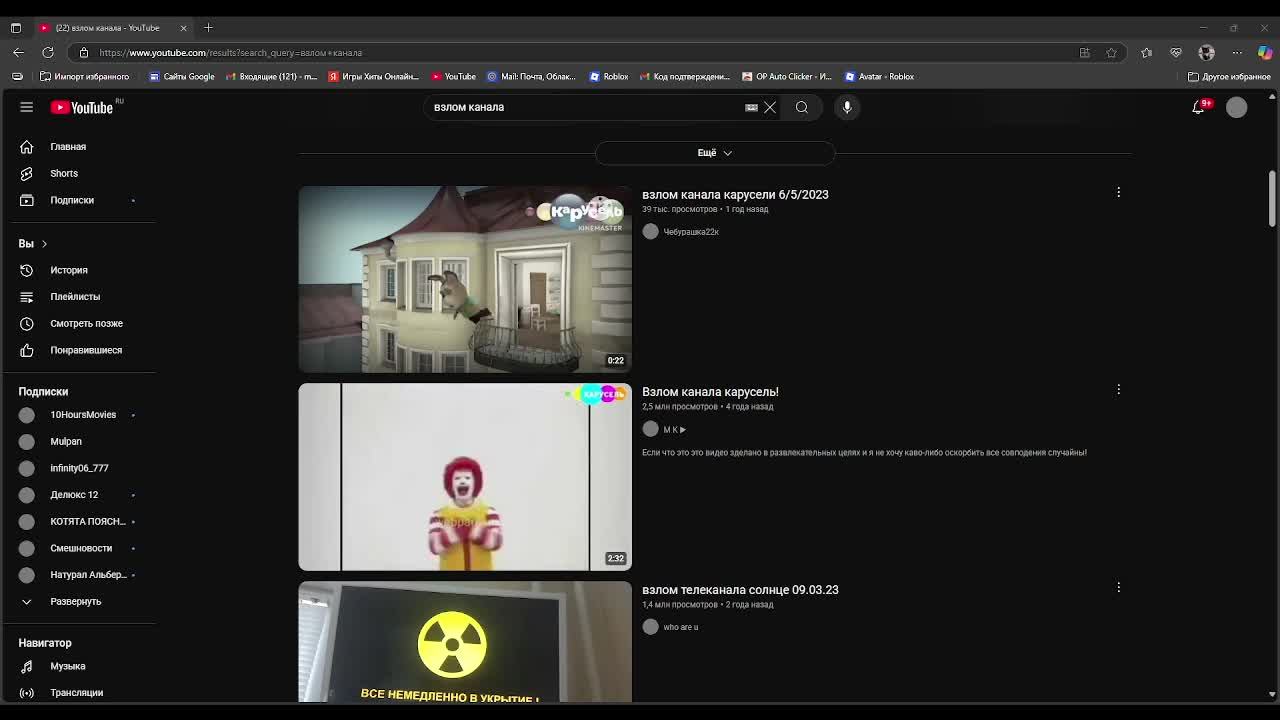Open the tab actions menu
The image size is (1280, 720).
pos(16,27)
